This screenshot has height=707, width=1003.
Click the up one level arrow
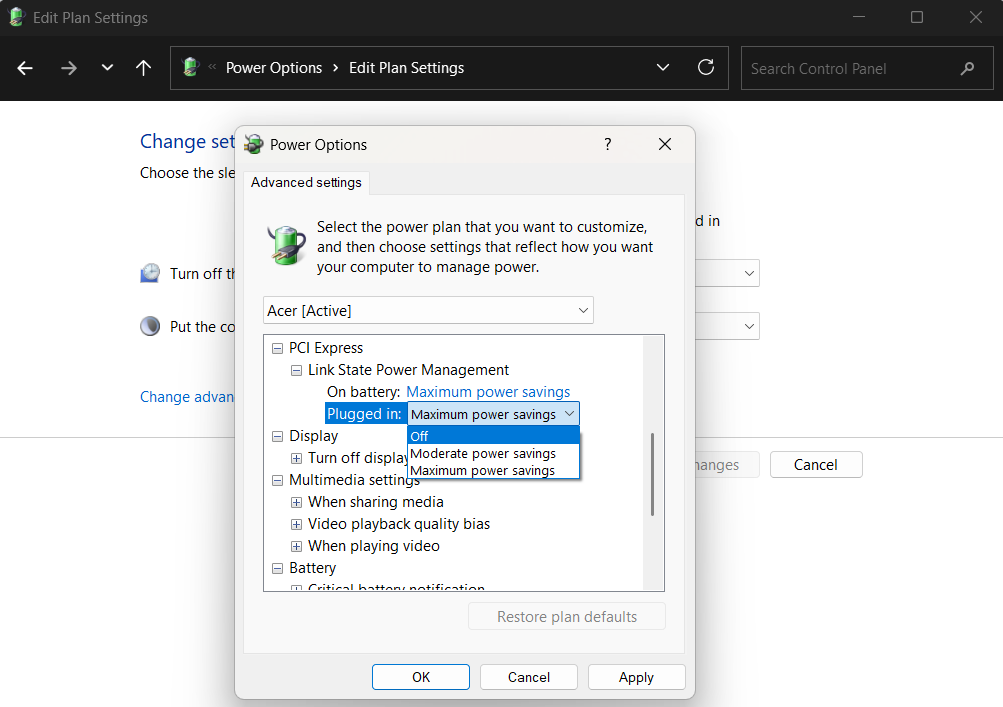[x=143, y=68]
